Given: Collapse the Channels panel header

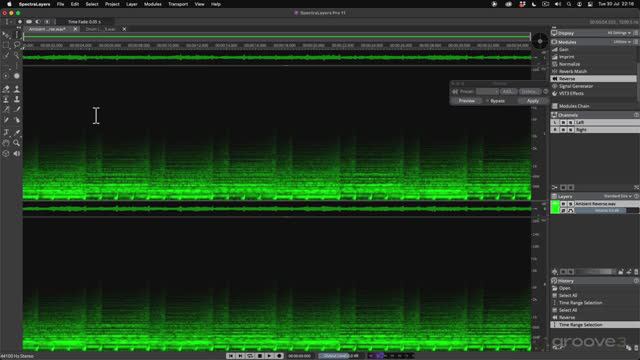Looking at the screenshot, I should coord(568,115).
